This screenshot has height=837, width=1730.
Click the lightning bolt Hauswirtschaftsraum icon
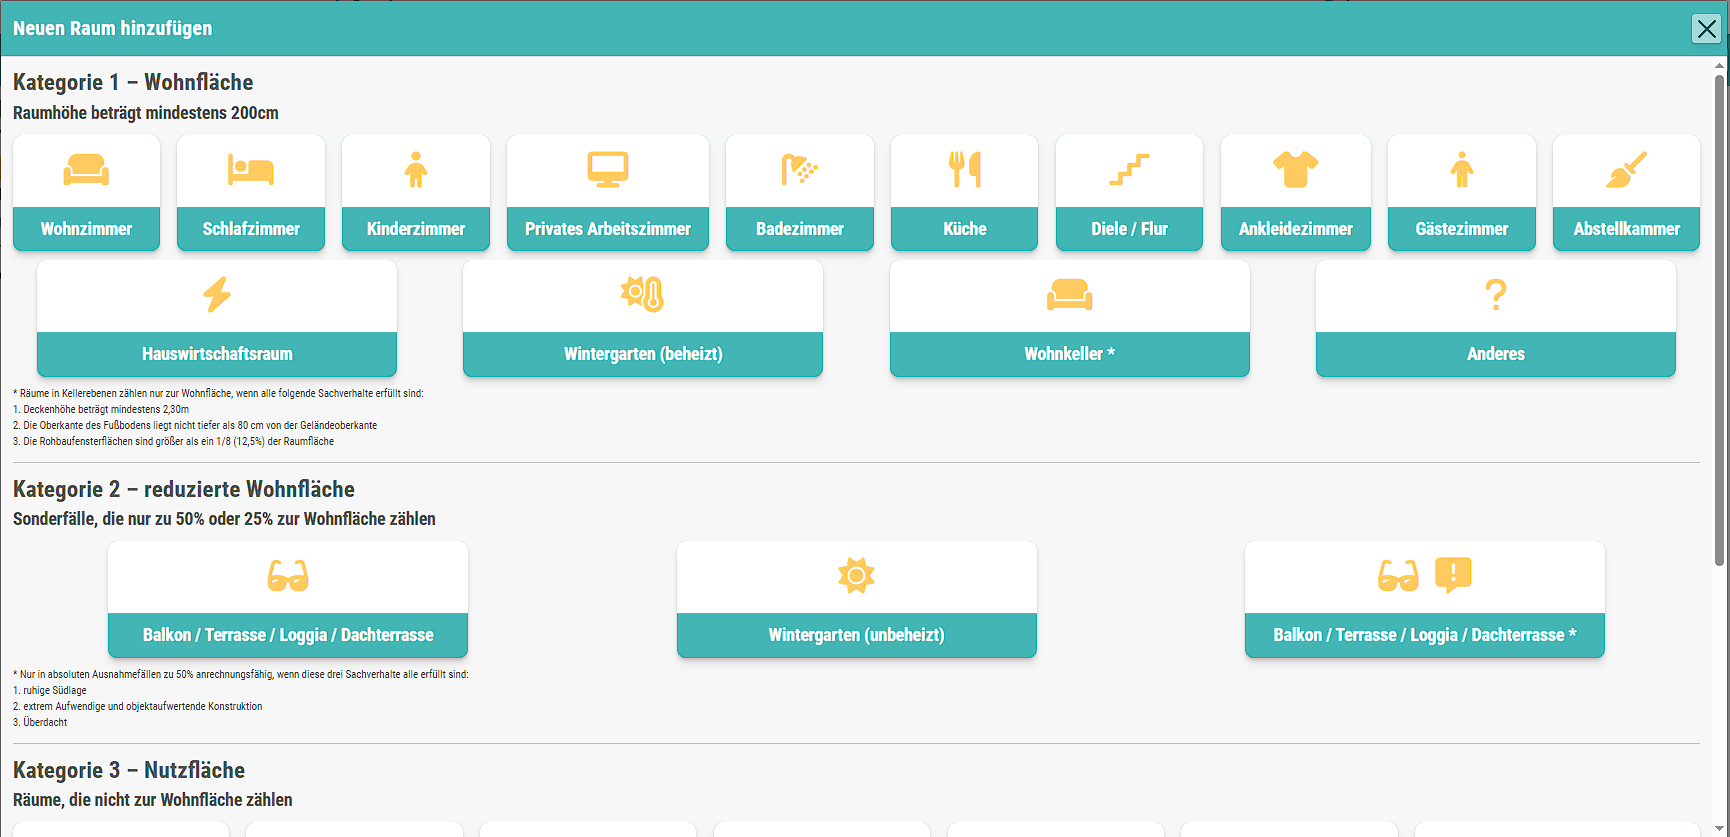coord(217,295)
